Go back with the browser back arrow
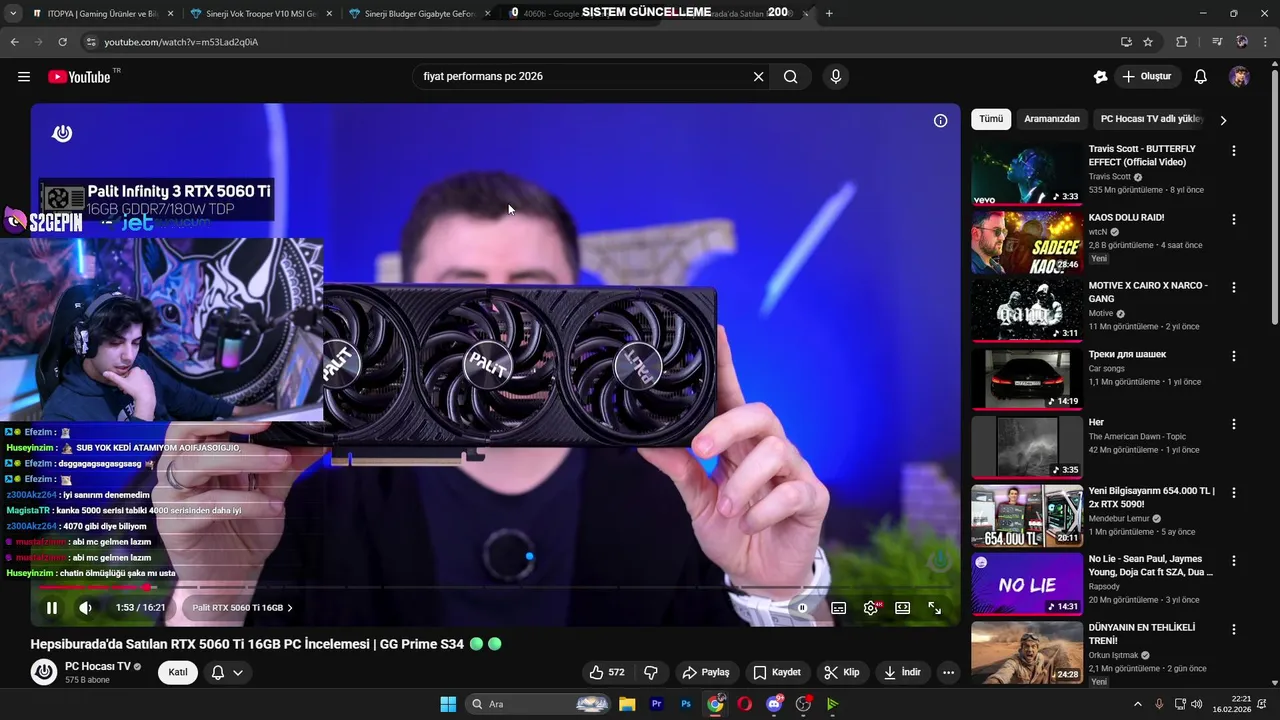1280x720 pixels. (14, 42)
